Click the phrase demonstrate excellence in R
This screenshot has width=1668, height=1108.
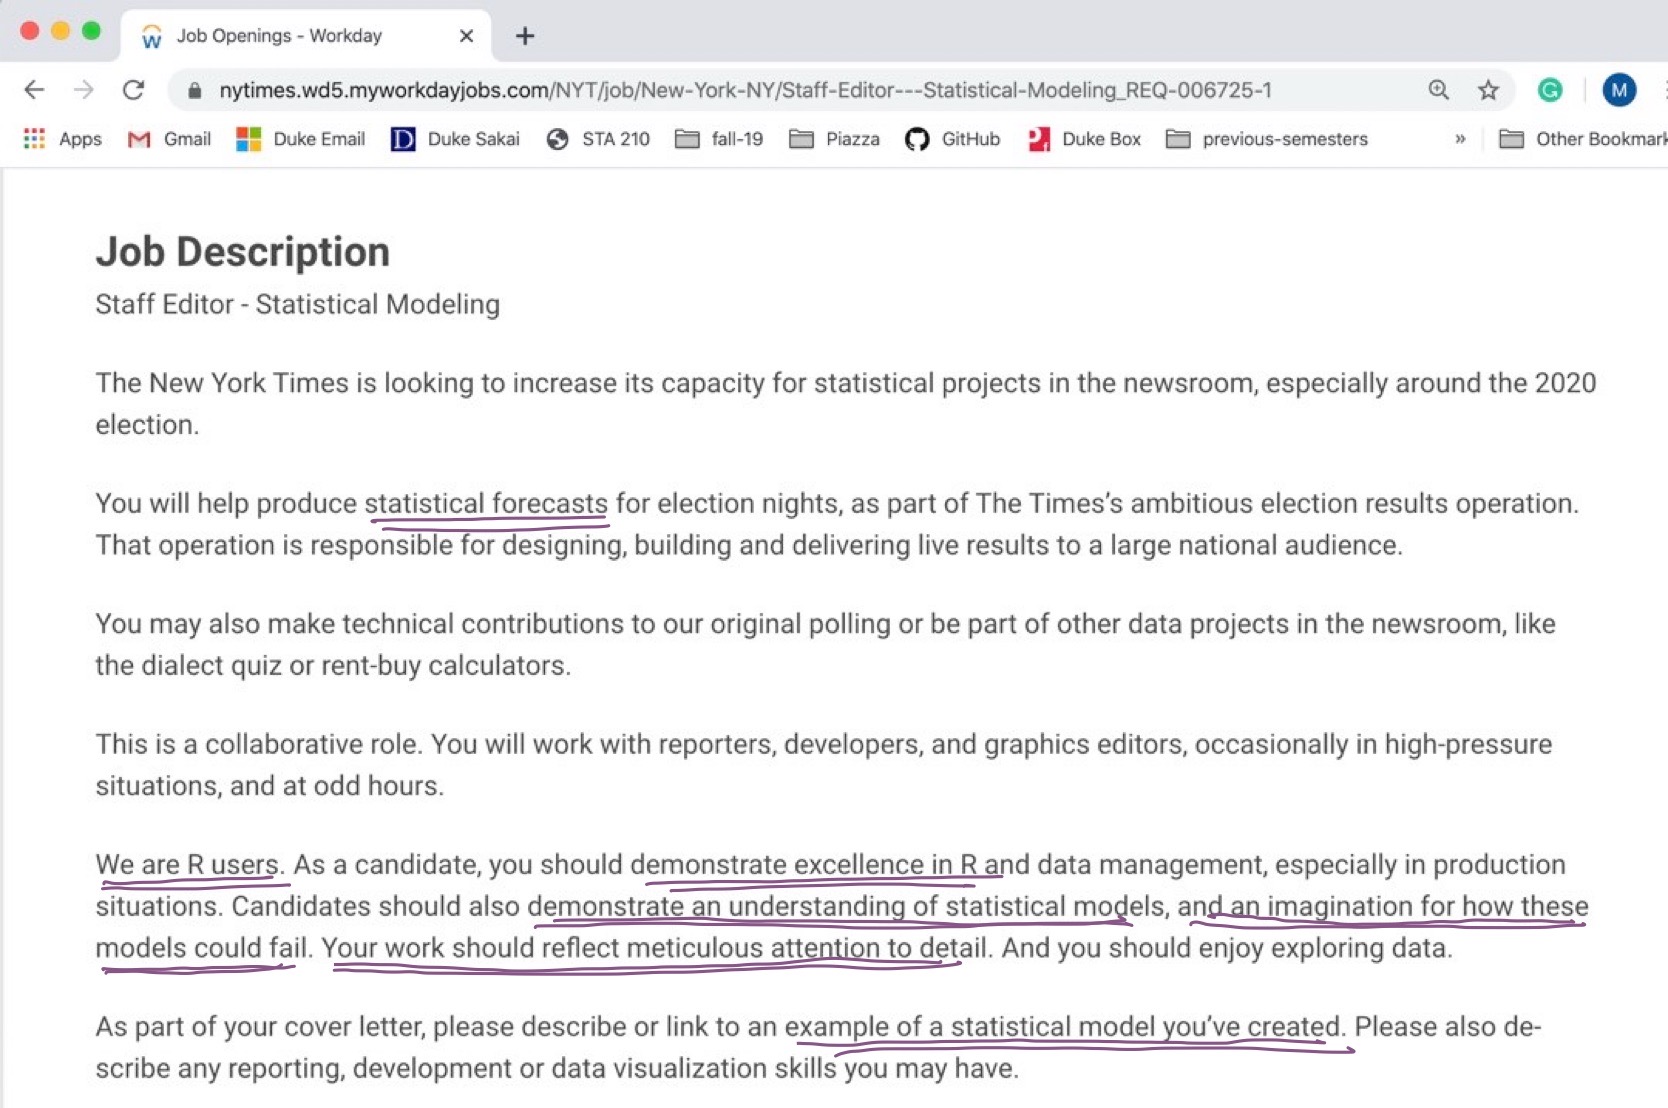click(804, 865)
